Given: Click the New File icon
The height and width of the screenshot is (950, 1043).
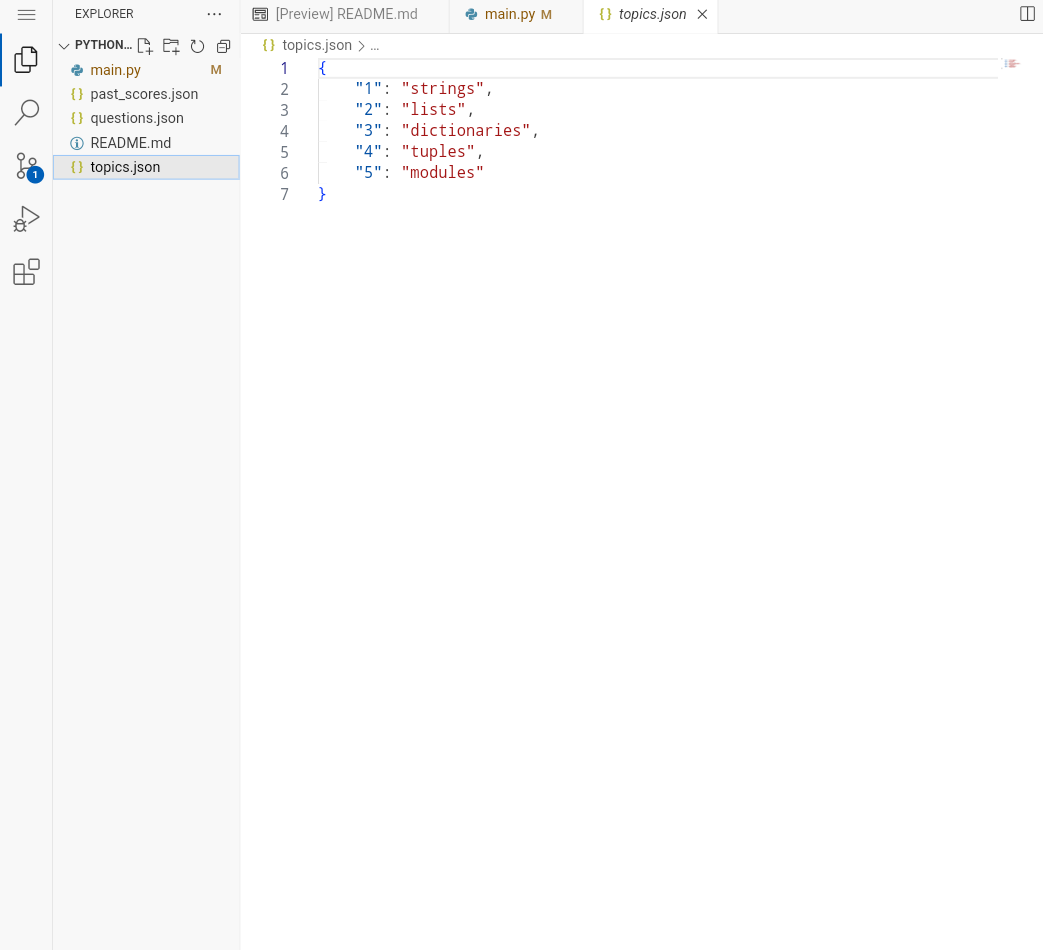Looking at the screenshot, I should (145, 46).
